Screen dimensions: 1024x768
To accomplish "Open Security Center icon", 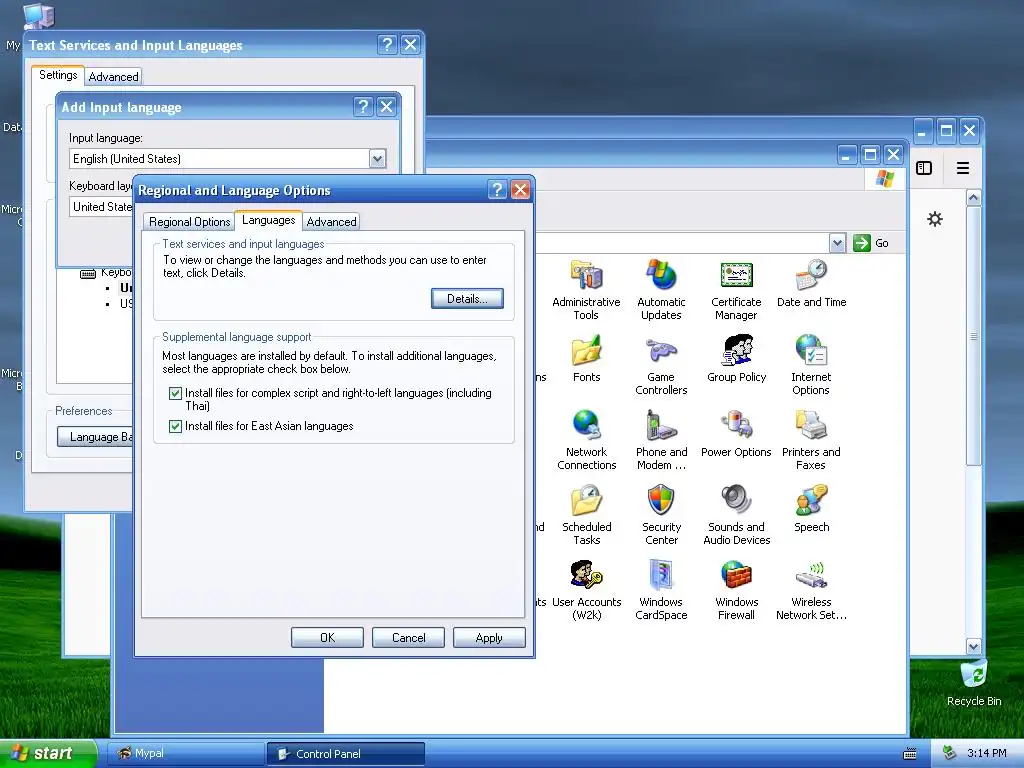I will [x=661, y=500].
